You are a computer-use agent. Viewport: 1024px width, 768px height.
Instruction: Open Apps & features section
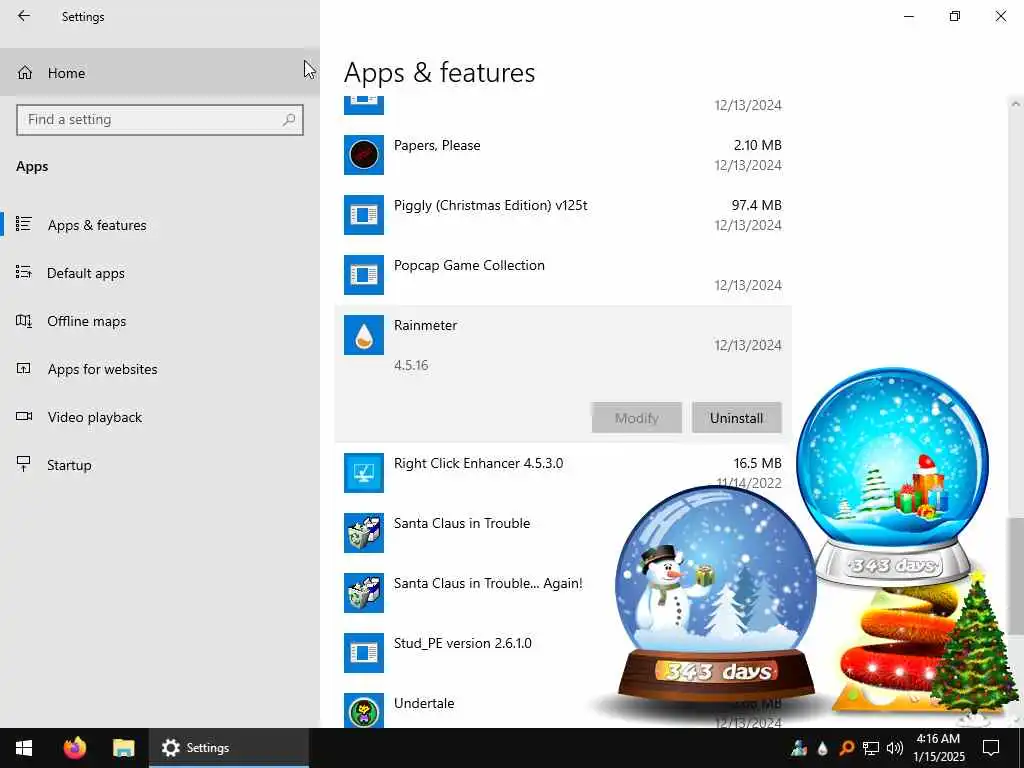(x=159, y=225)
